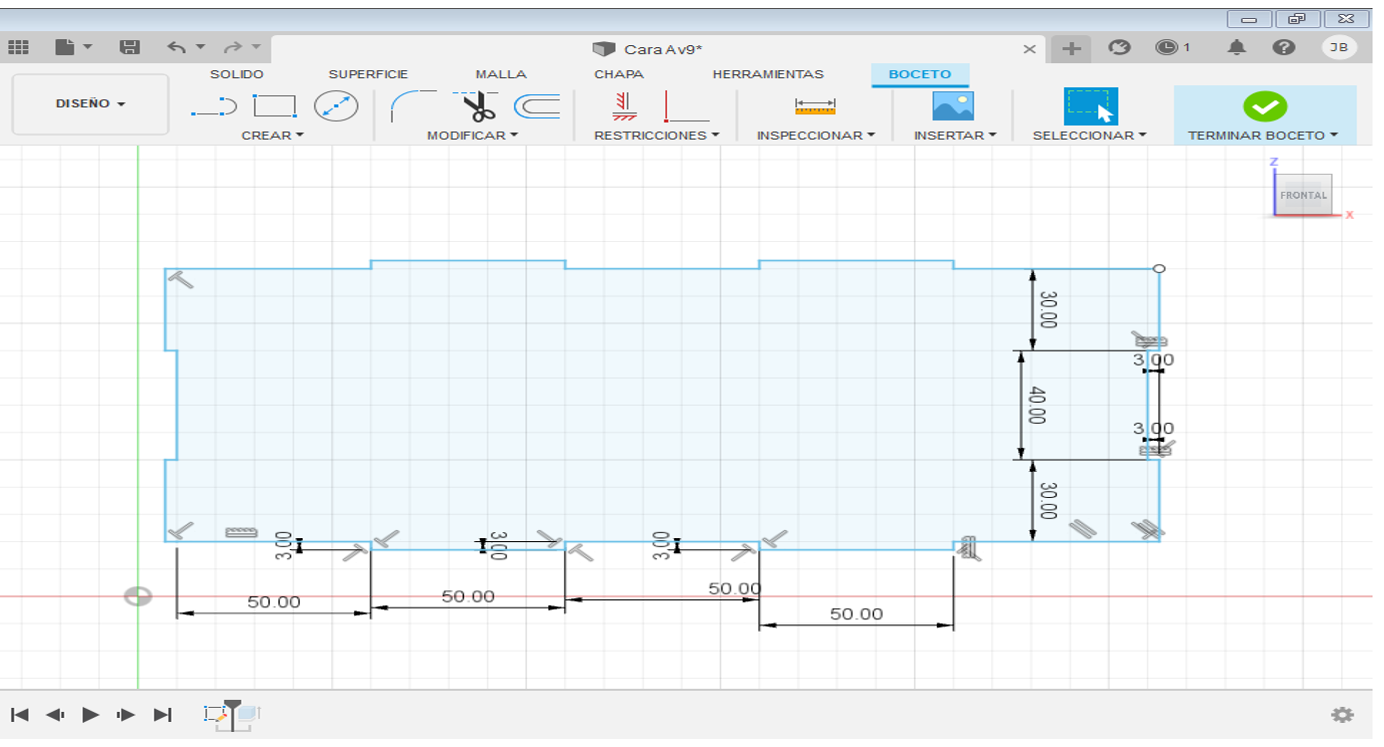The image size is (1384, 747).
Task: Select the BOCETO tab
Action: coord(920,74)
